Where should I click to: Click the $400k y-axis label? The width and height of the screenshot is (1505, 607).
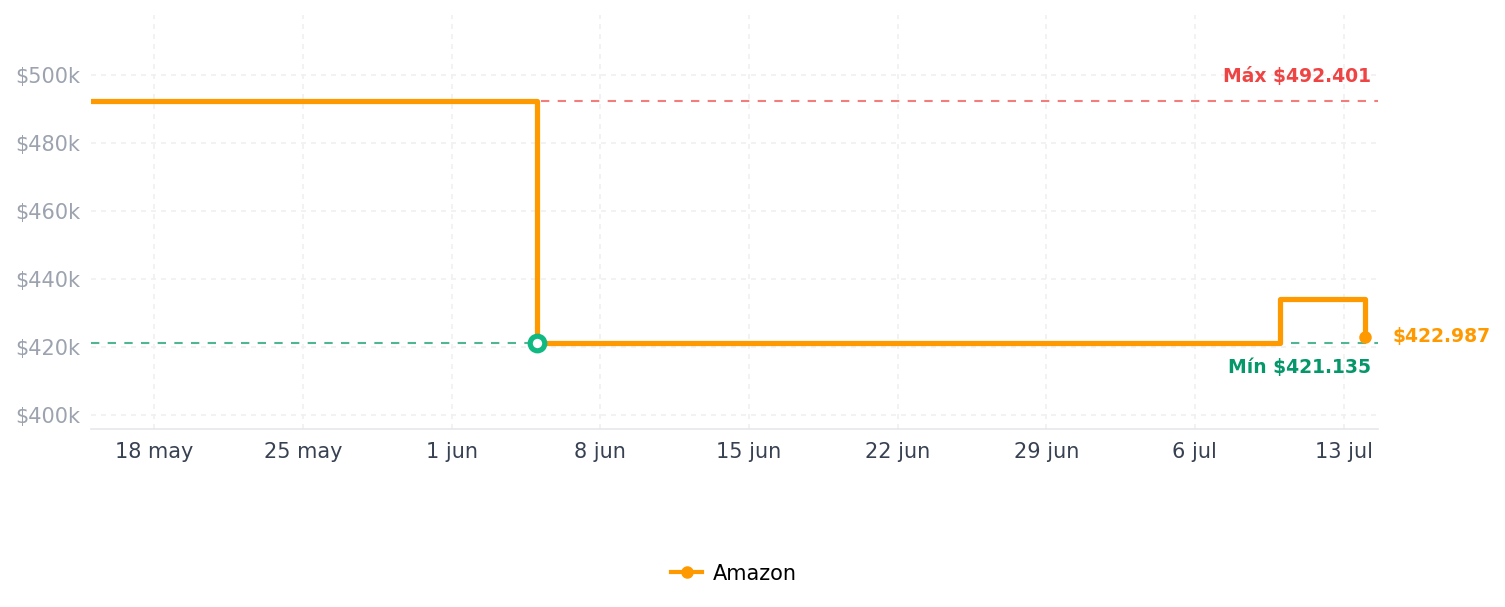(47, 415)
